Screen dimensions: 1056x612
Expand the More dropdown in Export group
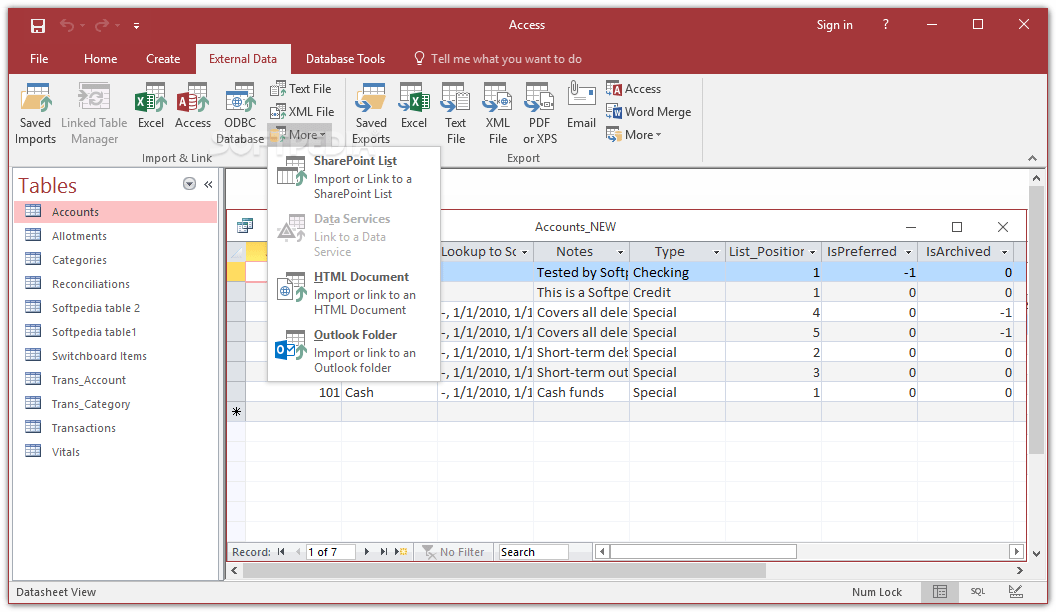pyautogui.click(x=634, y=135)
